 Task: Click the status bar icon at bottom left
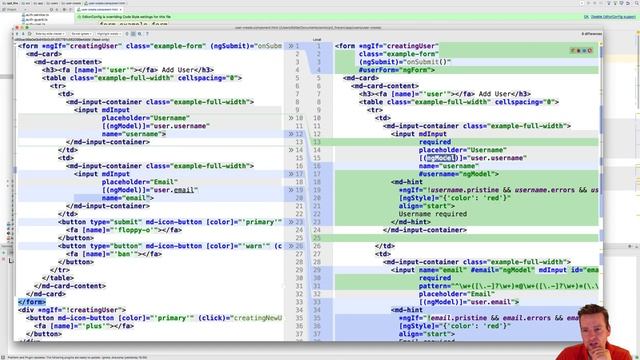point(4,358)
